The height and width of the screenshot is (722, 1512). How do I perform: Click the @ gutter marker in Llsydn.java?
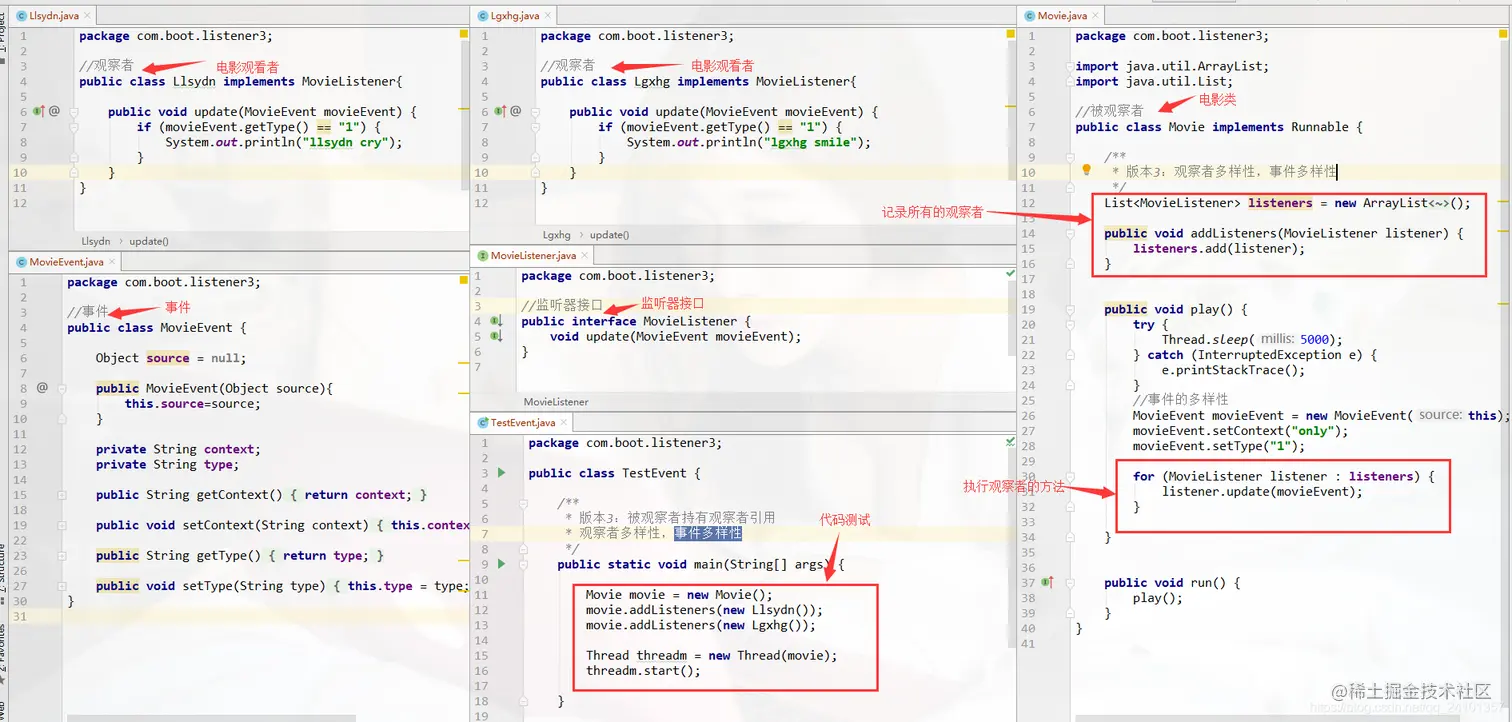click(x=54, y=112)
